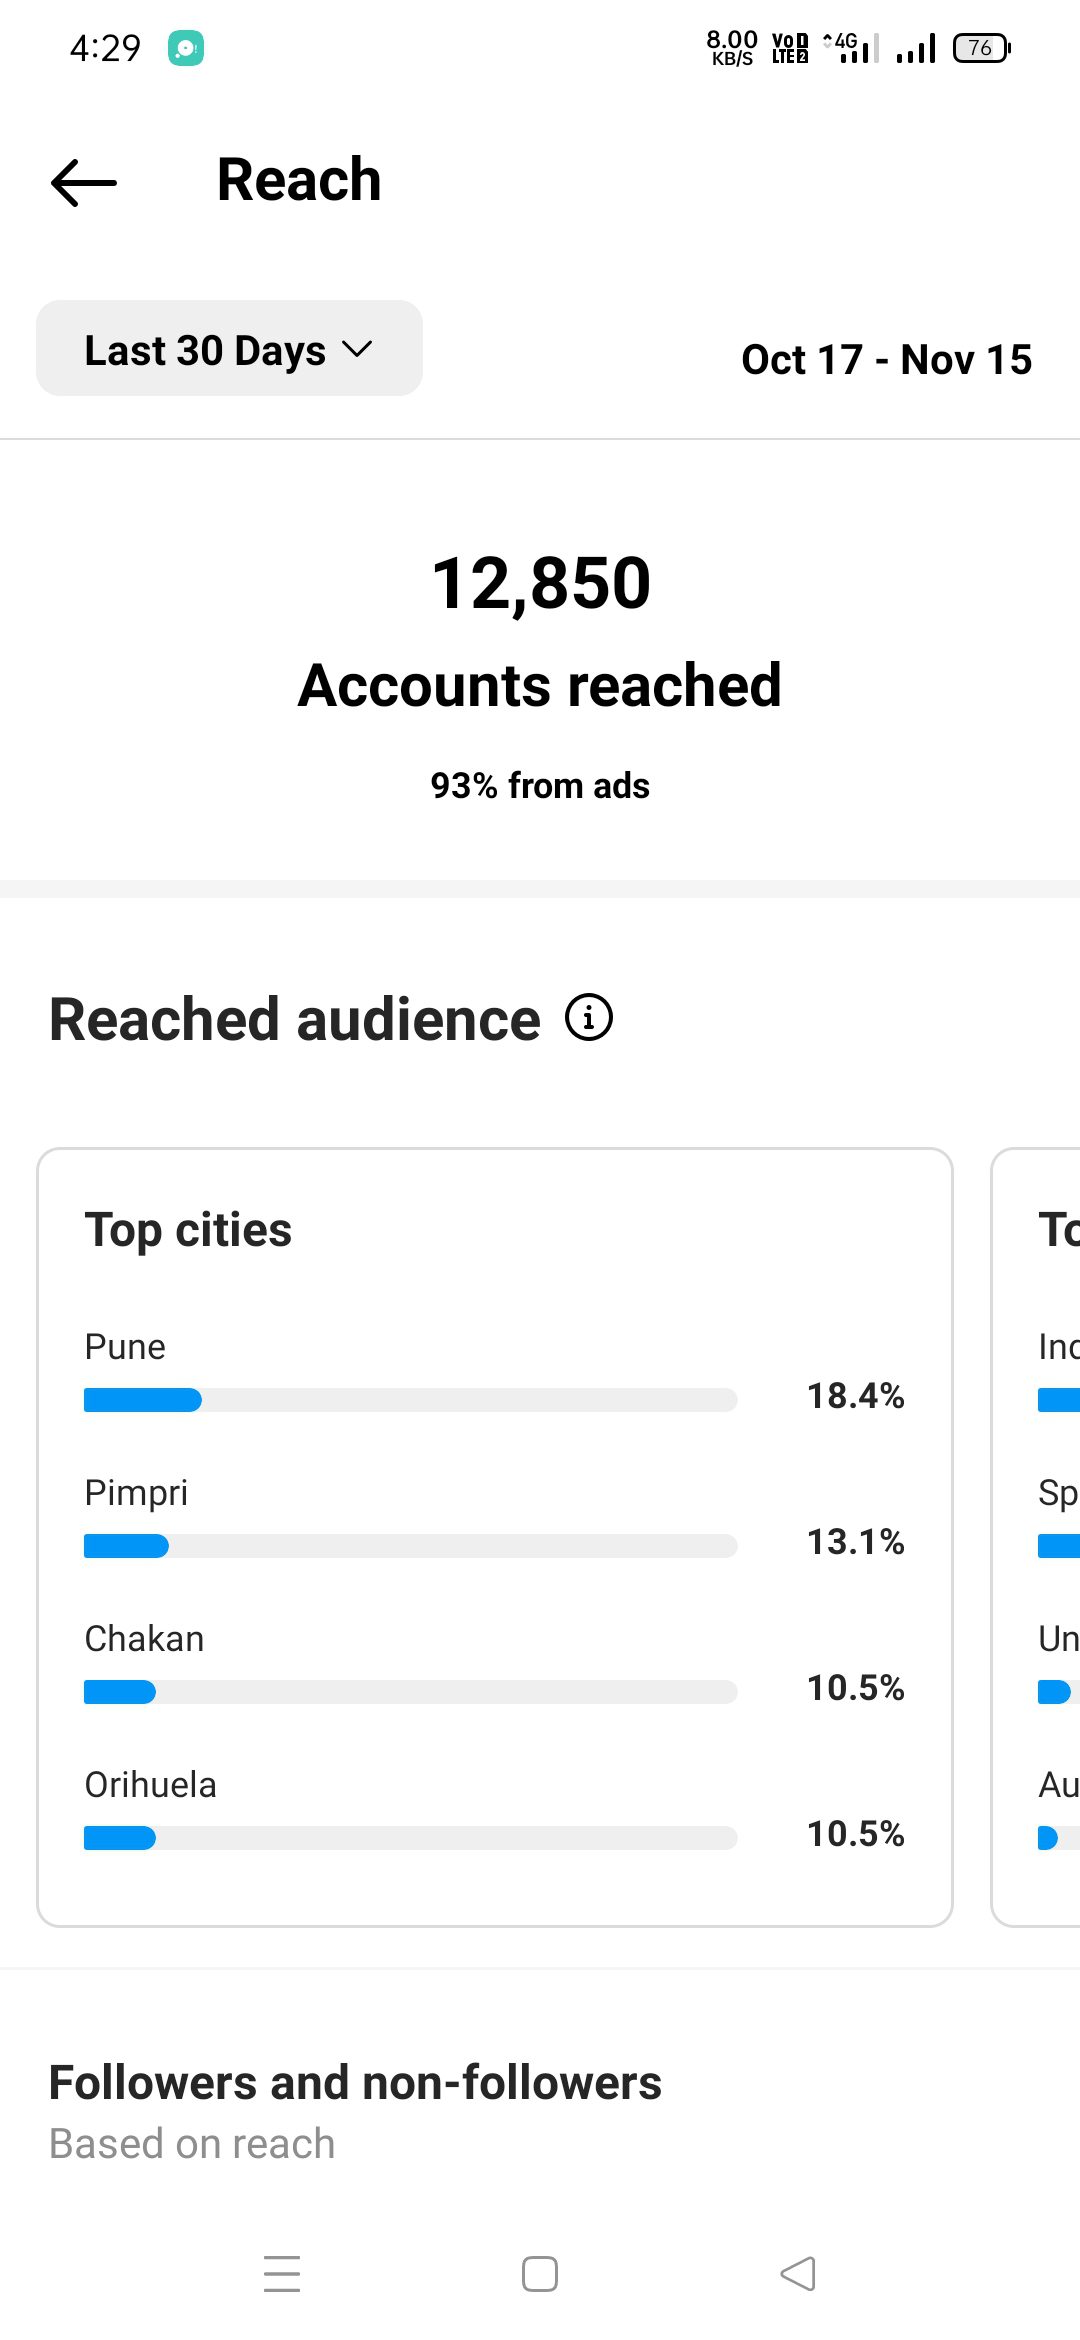Go back using the arrow icon
1080x2340 pixels.
(84, 182)
